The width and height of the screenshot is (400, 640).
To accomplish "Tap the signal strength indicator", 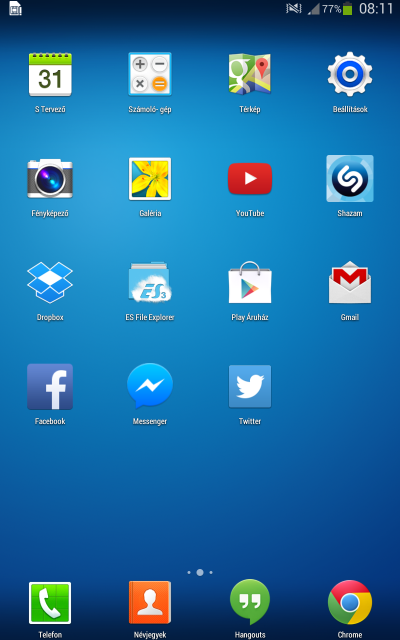I will coord(313,9).
